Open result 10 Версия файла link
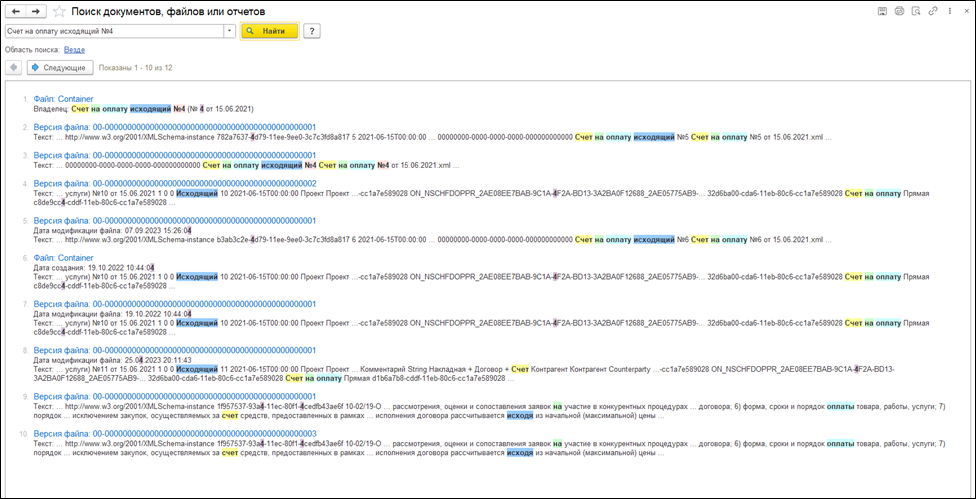This screenshot has width=976, height=499. 174,433
